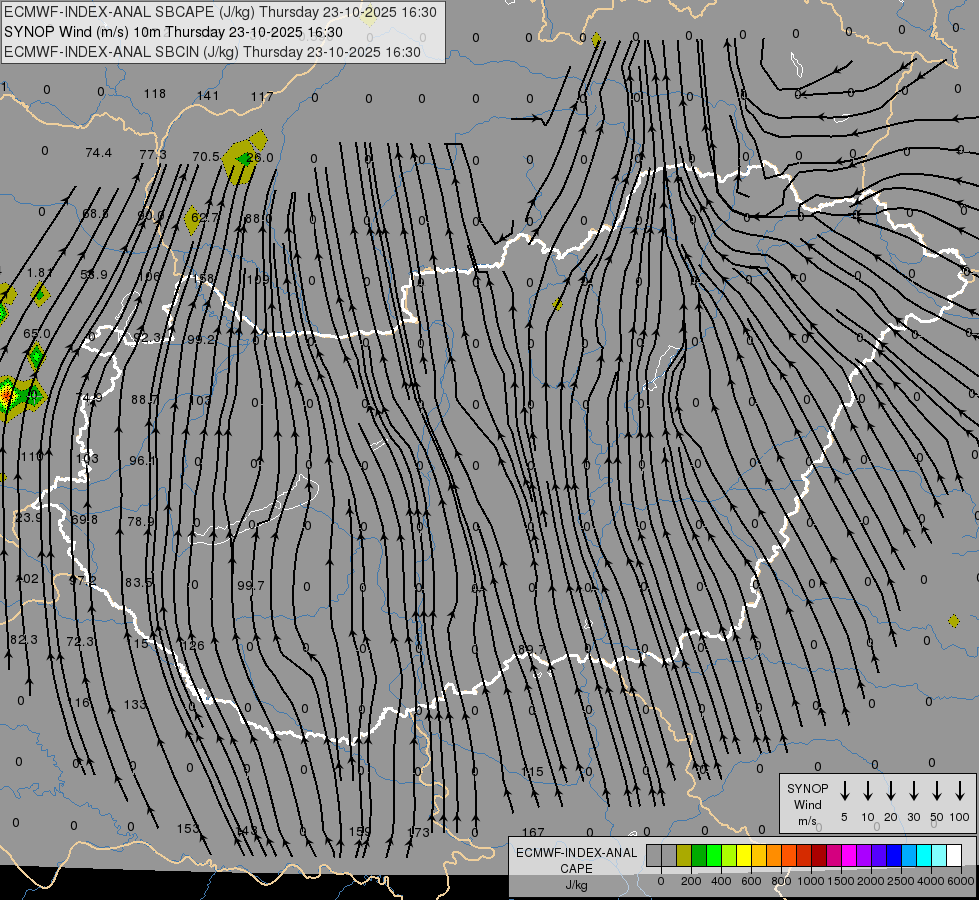Pick the olive swatch in CAPE legend

[684, 856]
